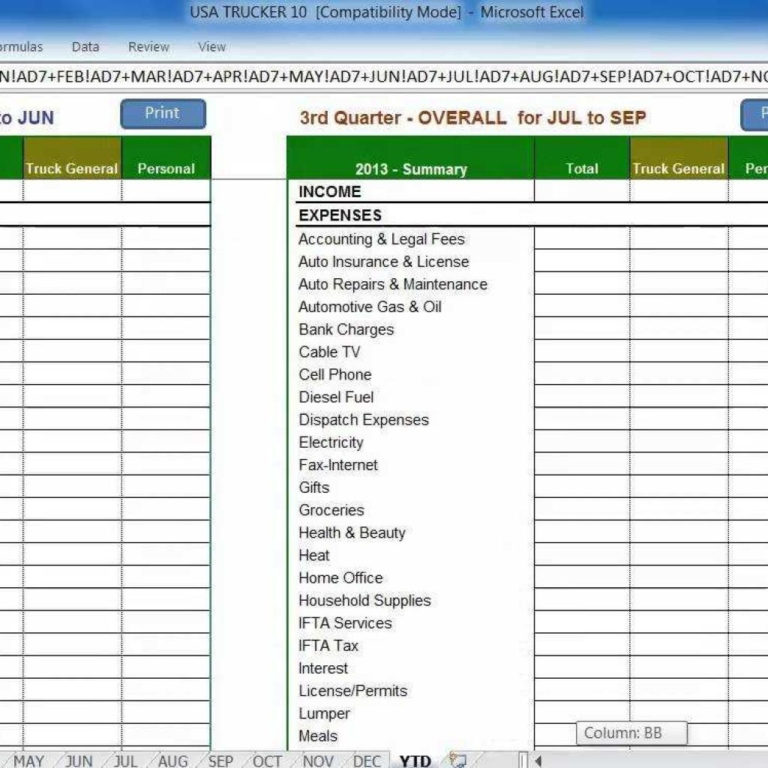768x768 pixels.
Task: Select the 'Automotive Gas & Oil' row
Action: point(370,307)
